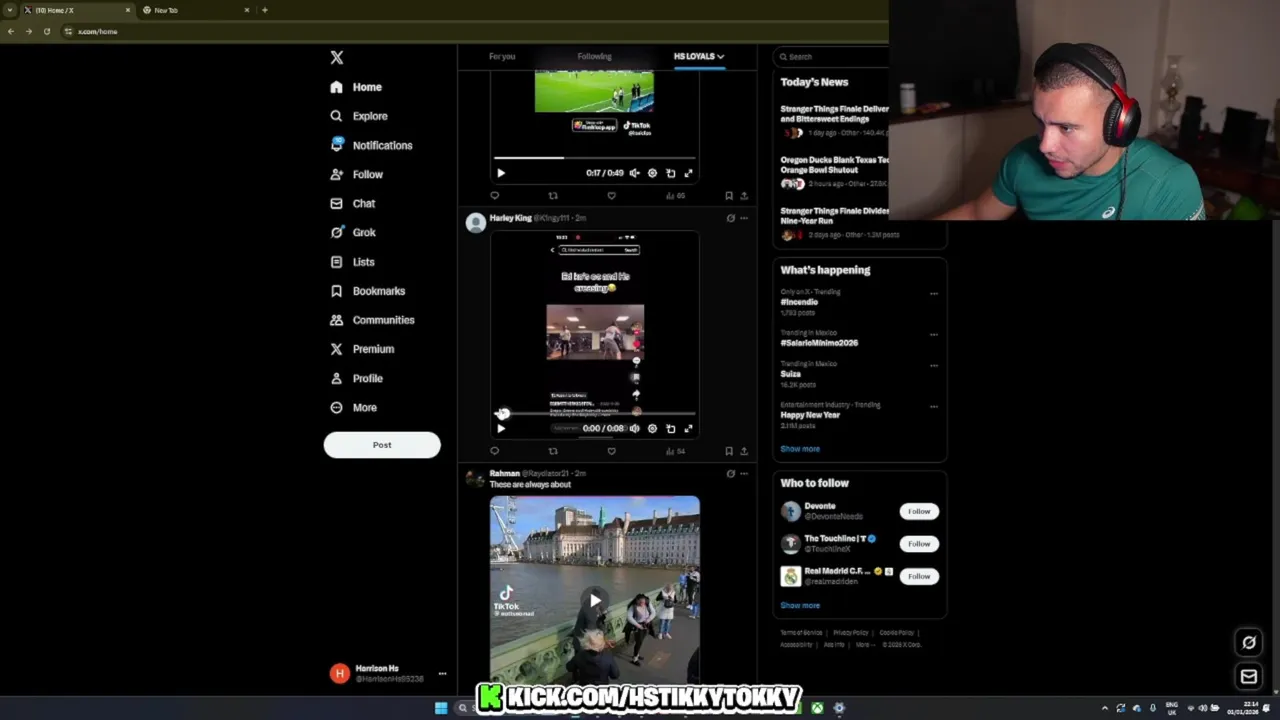Open Grok explain icon on Rahman's post

coord(730,473)
